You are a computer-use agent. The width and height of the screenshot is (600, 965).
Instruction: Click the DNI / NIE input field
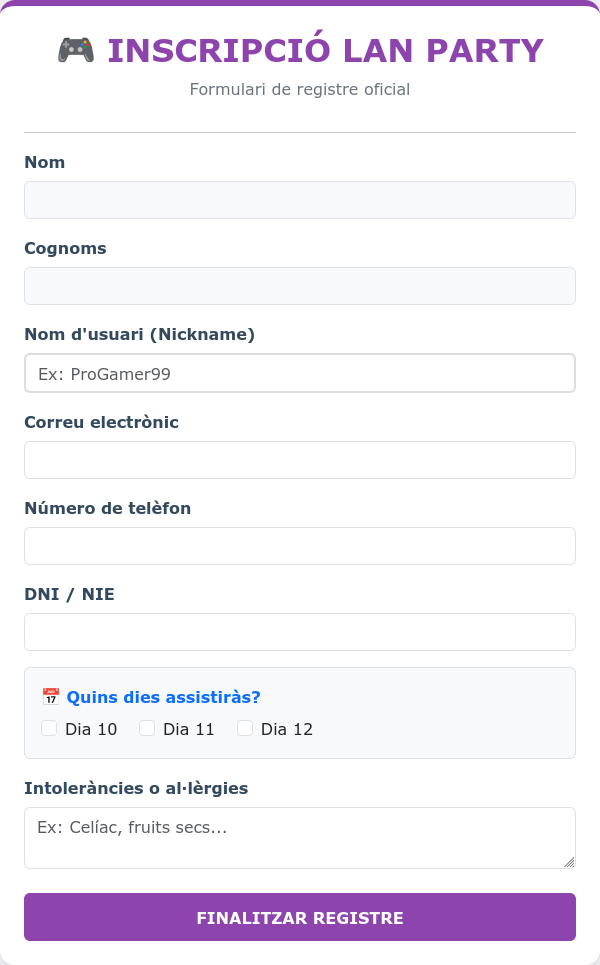[x=300, y=632]
